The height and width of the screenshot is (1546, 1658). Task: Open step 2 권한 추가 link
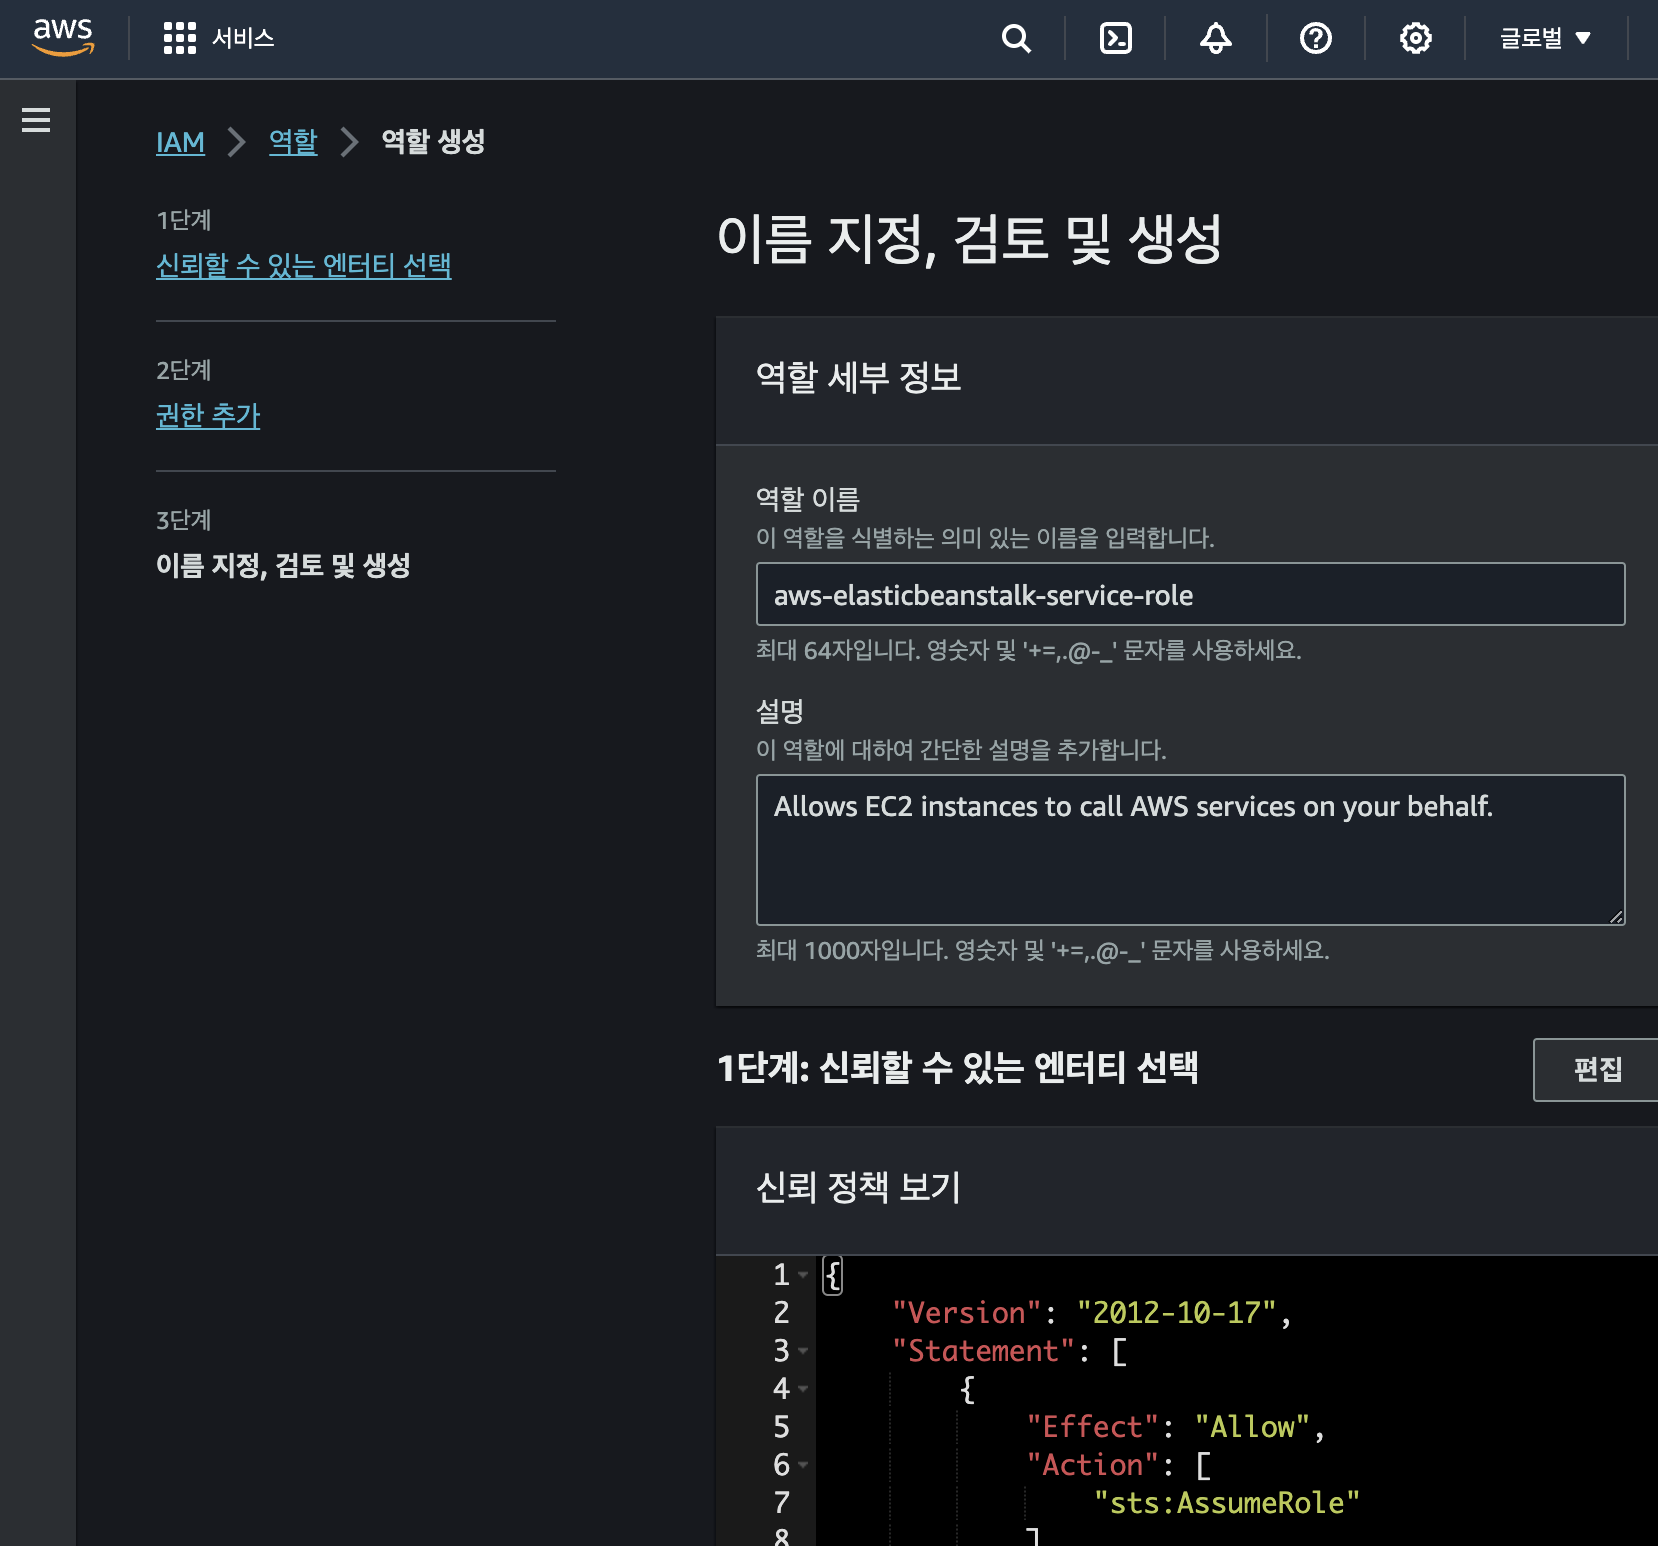tap(208, 415)
